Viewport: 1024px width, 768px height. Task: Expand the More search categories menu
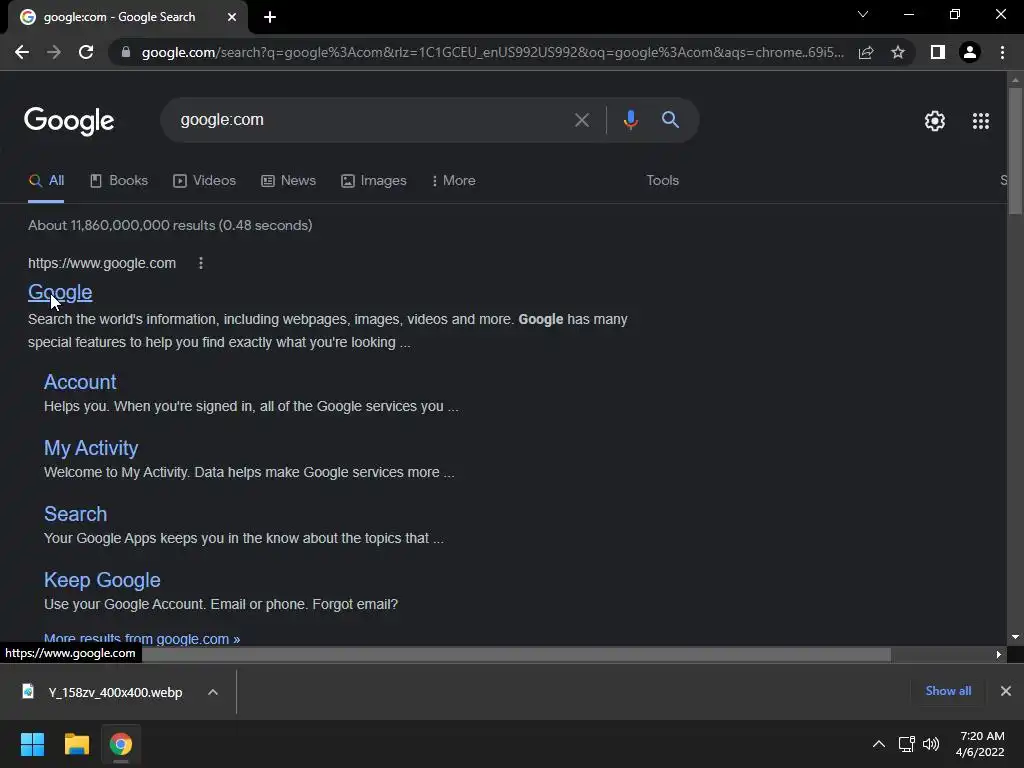pos(453,181)
